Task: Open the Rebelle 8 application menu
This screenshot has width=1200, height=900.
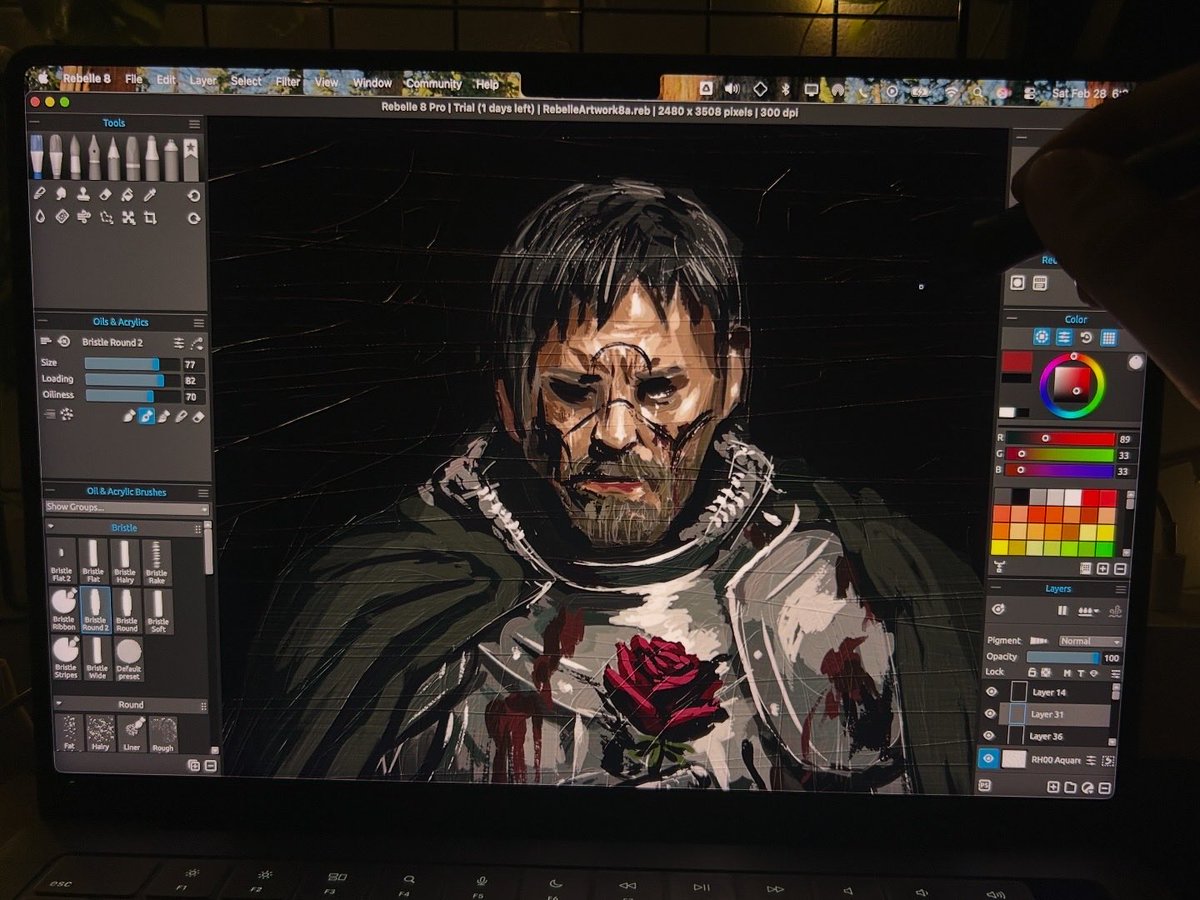Action: point(87,78)
